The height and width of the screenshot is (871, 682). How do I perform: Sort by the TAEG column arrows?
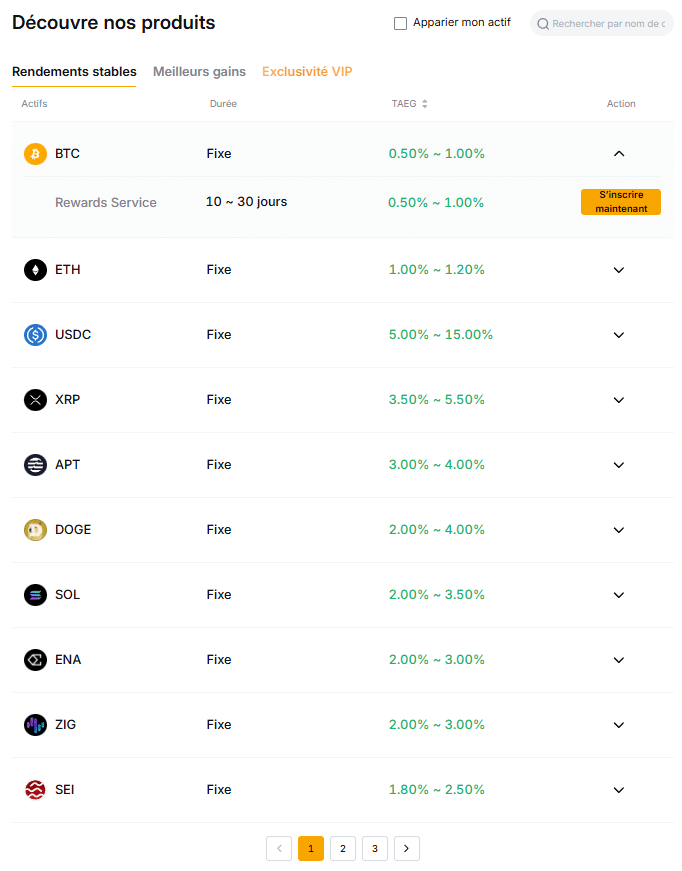coord(424,104)
